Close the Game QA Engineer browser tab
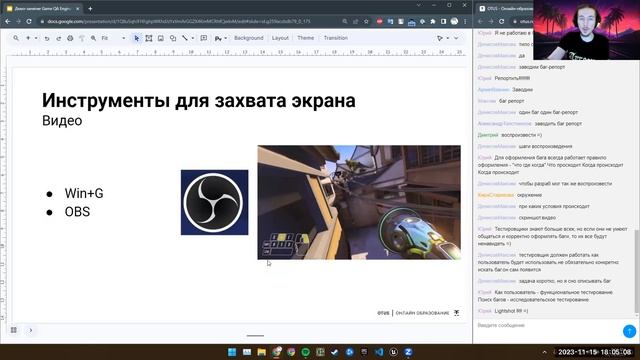This screenshot has width=640, height=360. click(78, 8)
